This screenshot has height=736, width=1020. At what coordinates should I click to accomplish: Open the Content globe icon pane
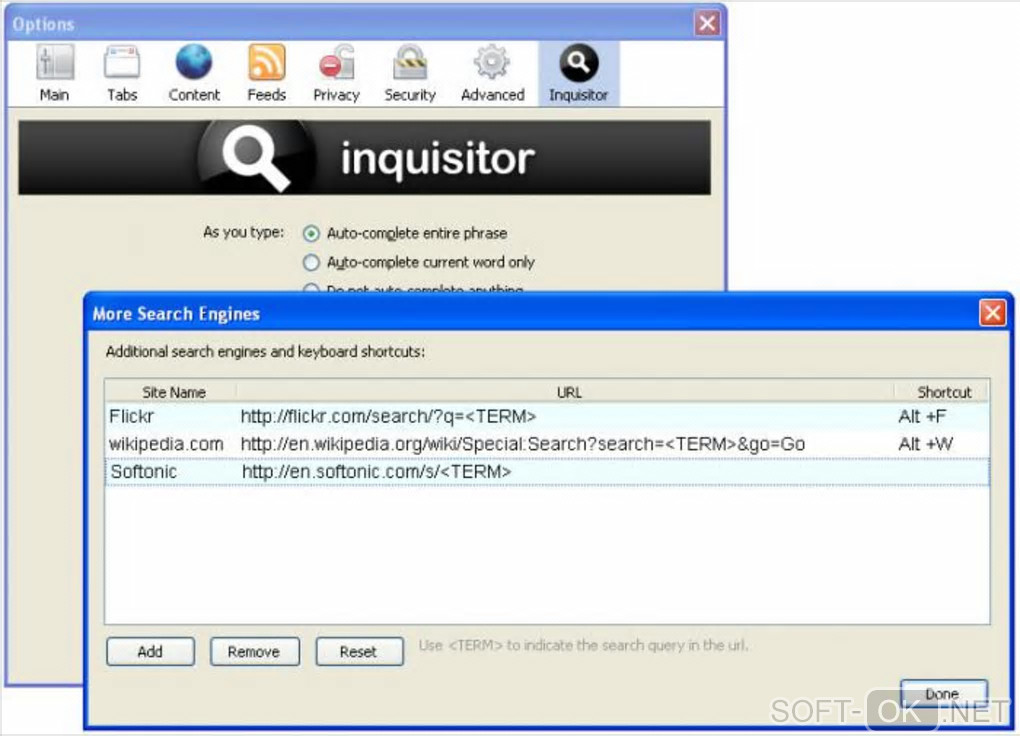[x=194, y=74]
